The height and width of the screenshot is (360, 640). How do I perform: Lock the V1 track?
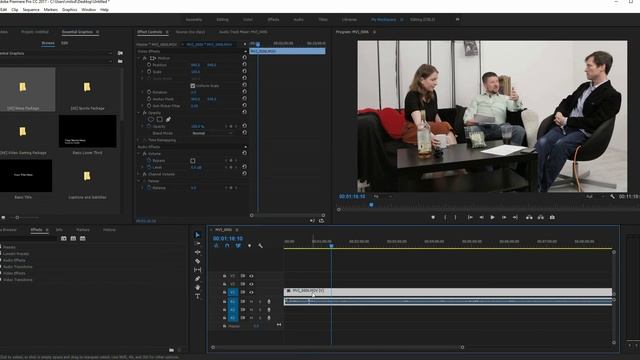click(x=224, y=292)
